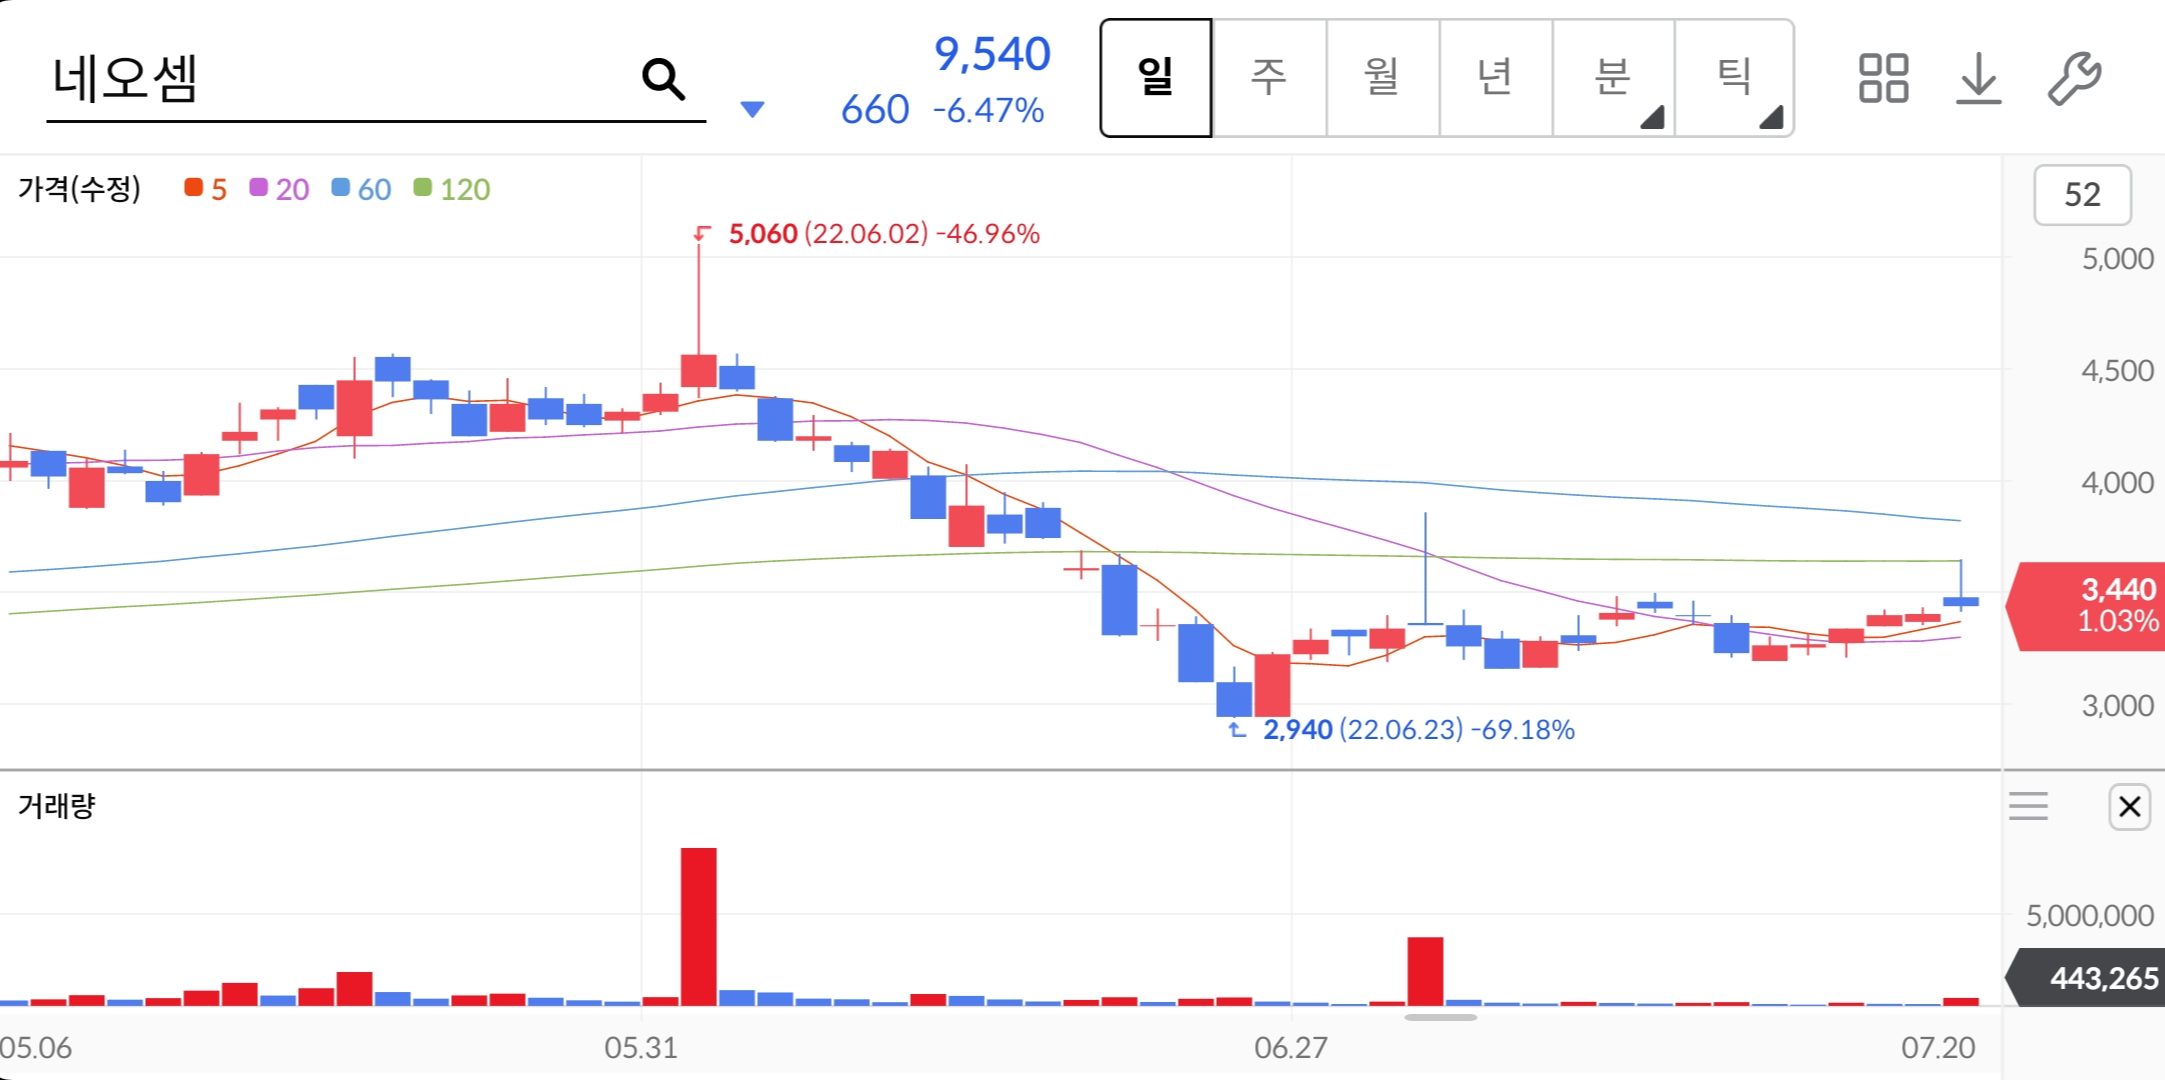The width and height of the screenshot is (2165, 1080).
Task: Click the 120-day moving average green swatch
Action: pyautogui.click(x=423, y=188)
